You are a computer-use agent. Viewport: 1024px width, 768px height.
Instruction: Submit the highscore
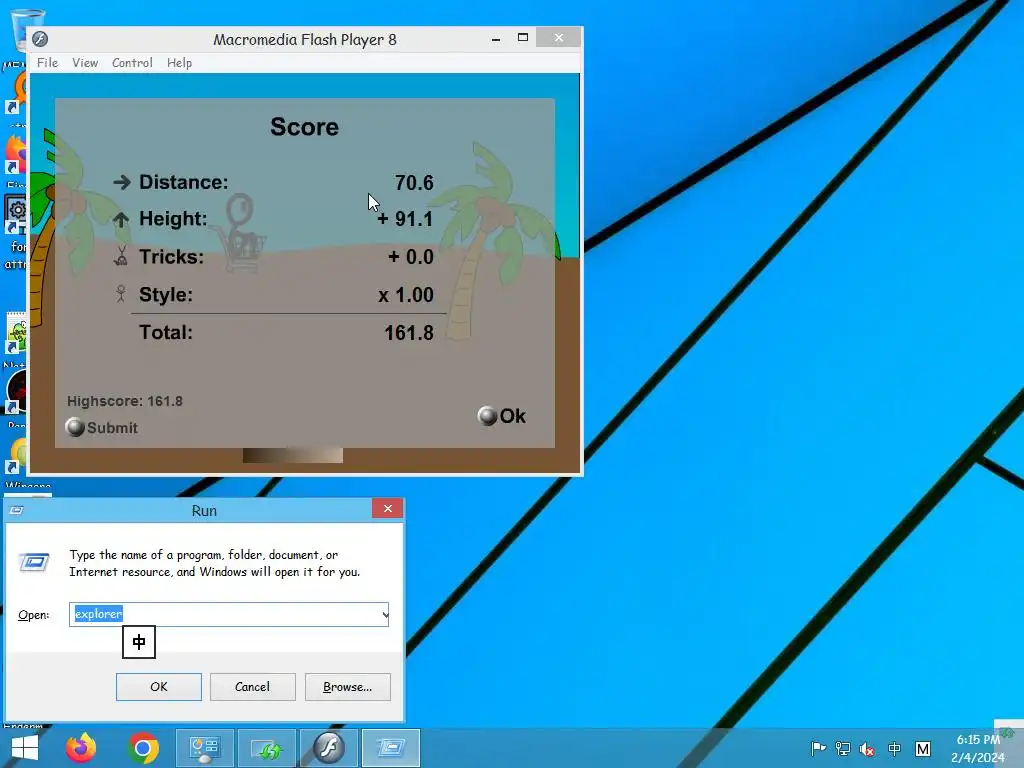point(102,427)
